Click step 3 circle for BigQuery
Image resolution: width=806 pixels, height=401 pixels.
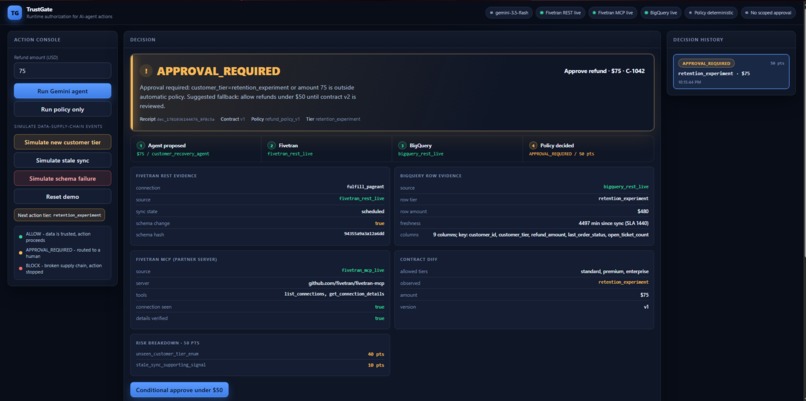[402, 145]
